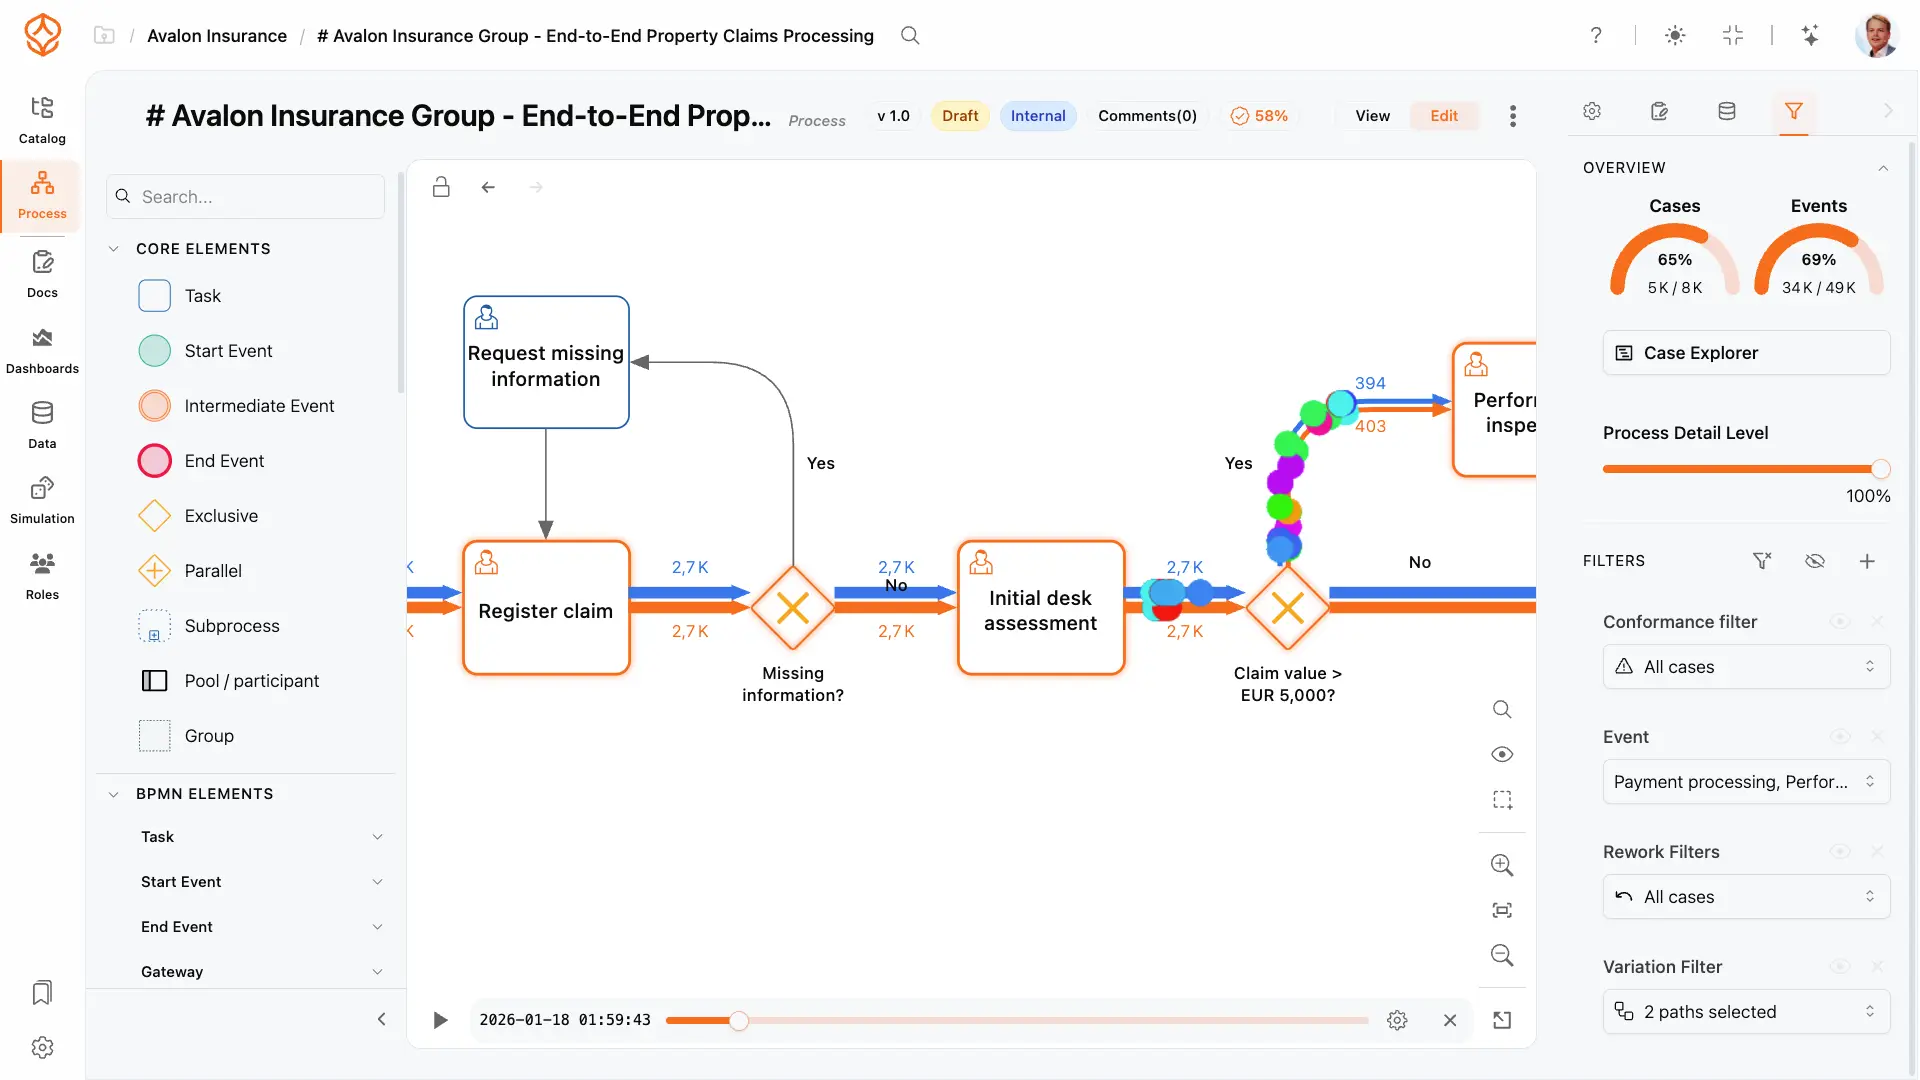Remove the Conformance filter

click(x=1877, y=622)
